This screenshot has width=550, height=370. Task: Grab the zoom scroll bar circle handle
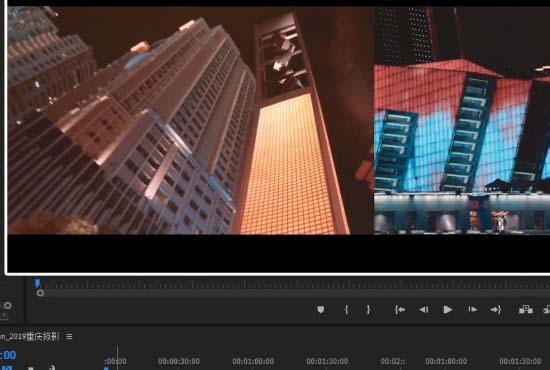click(40, 293)
